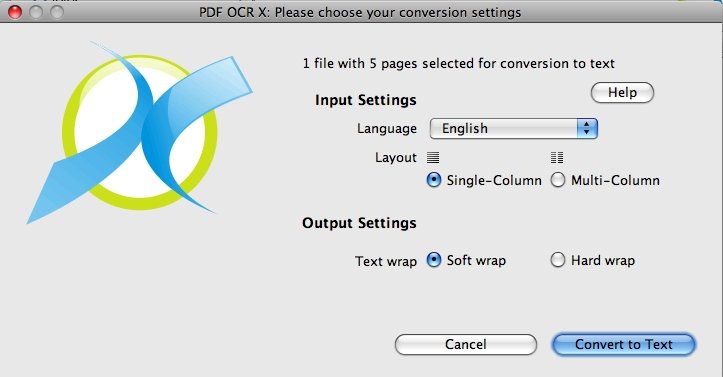Click the gray zoom window button
The image size is (723, 377).
click(x=57, y=12)
